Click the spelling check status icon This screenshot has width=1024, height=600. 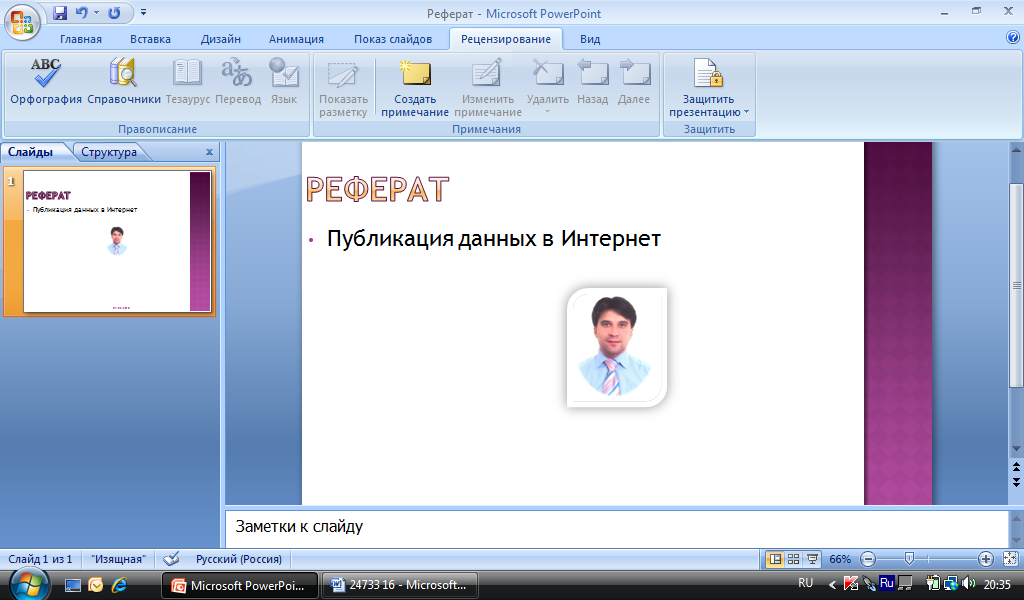(x=171, y=559)
